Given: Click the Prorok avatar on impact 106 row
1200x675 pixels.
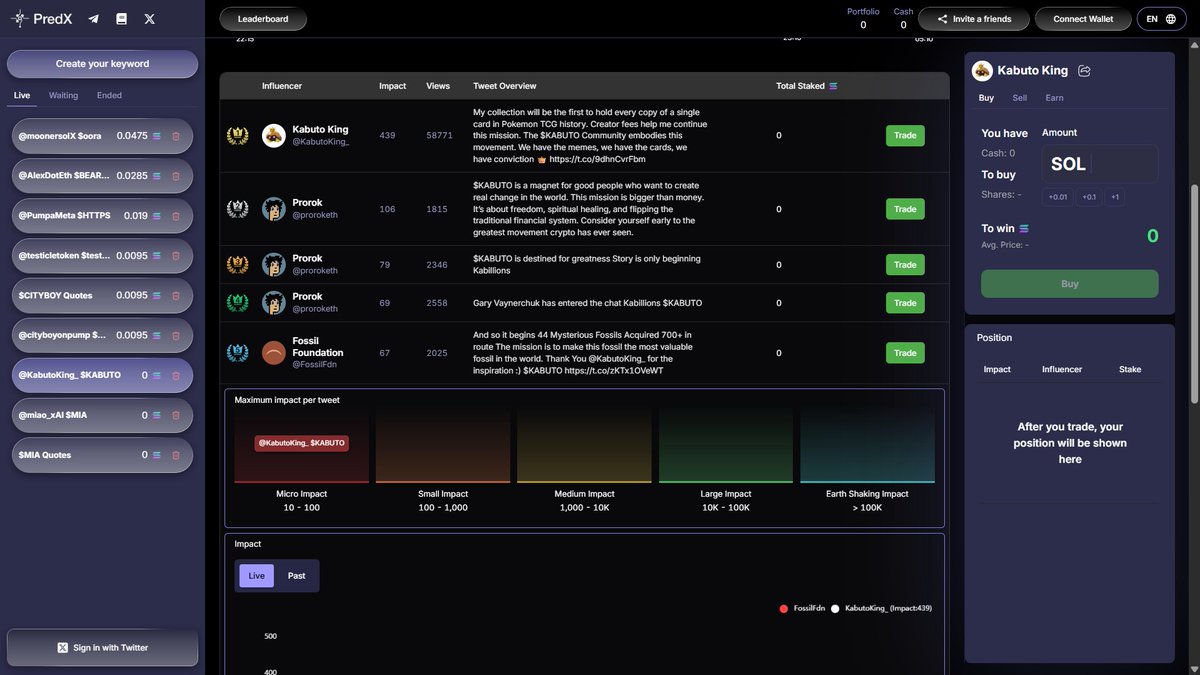Looking at the screenshot, I should point(274,209).
